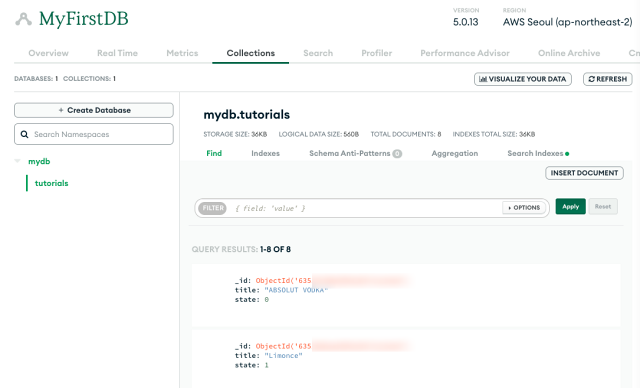Switch to the Online Archive tab

(x=569, y=53)
